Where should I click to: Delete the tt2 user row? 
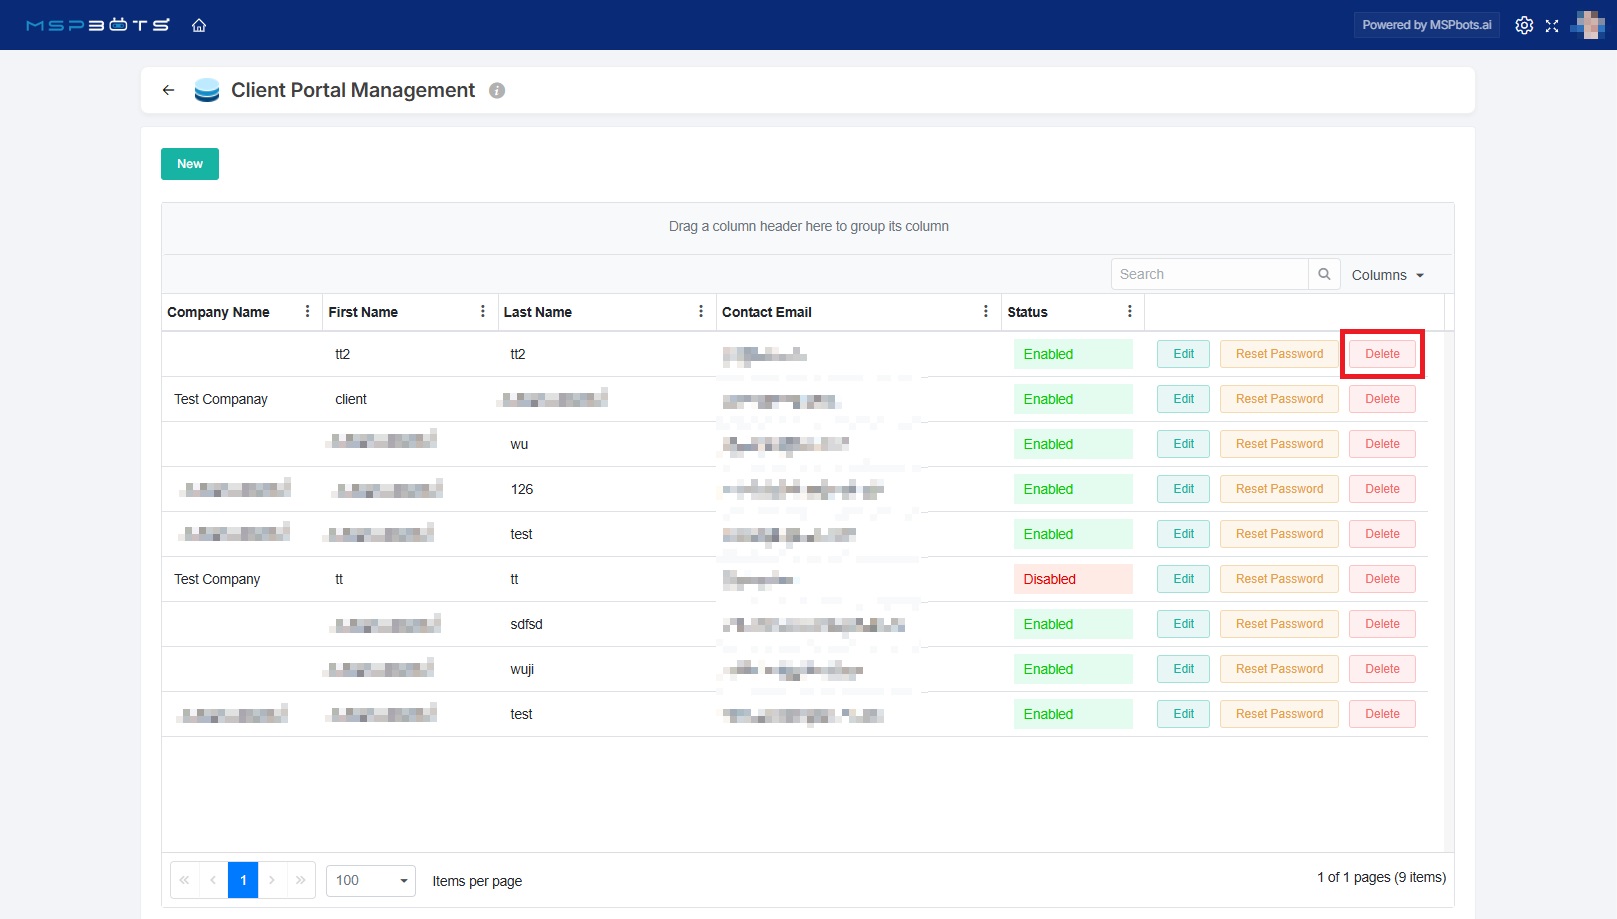coord(1382,354)
